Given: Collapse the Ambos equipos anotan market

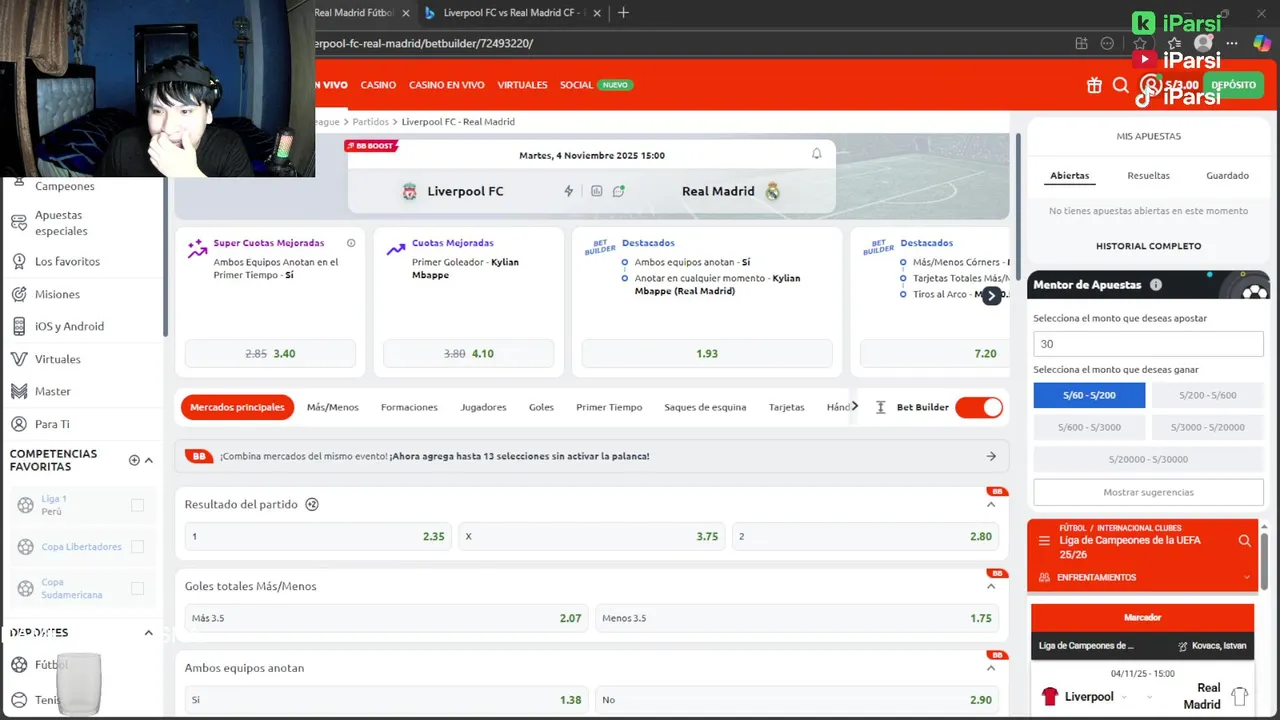Looking at the screenshot, I should coord(991,668).
